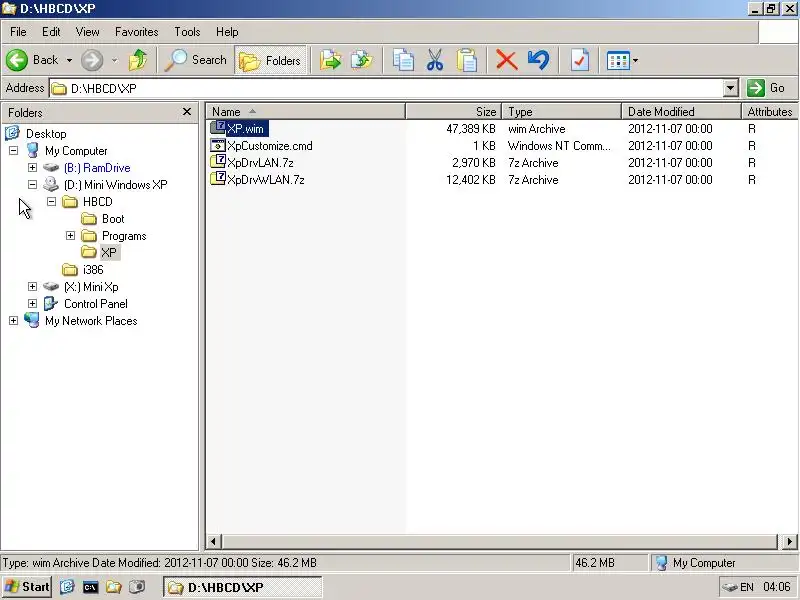This screenshot has height=600, width=800.
Task: Sort by the Attributes column header
Action: point(770,111)
